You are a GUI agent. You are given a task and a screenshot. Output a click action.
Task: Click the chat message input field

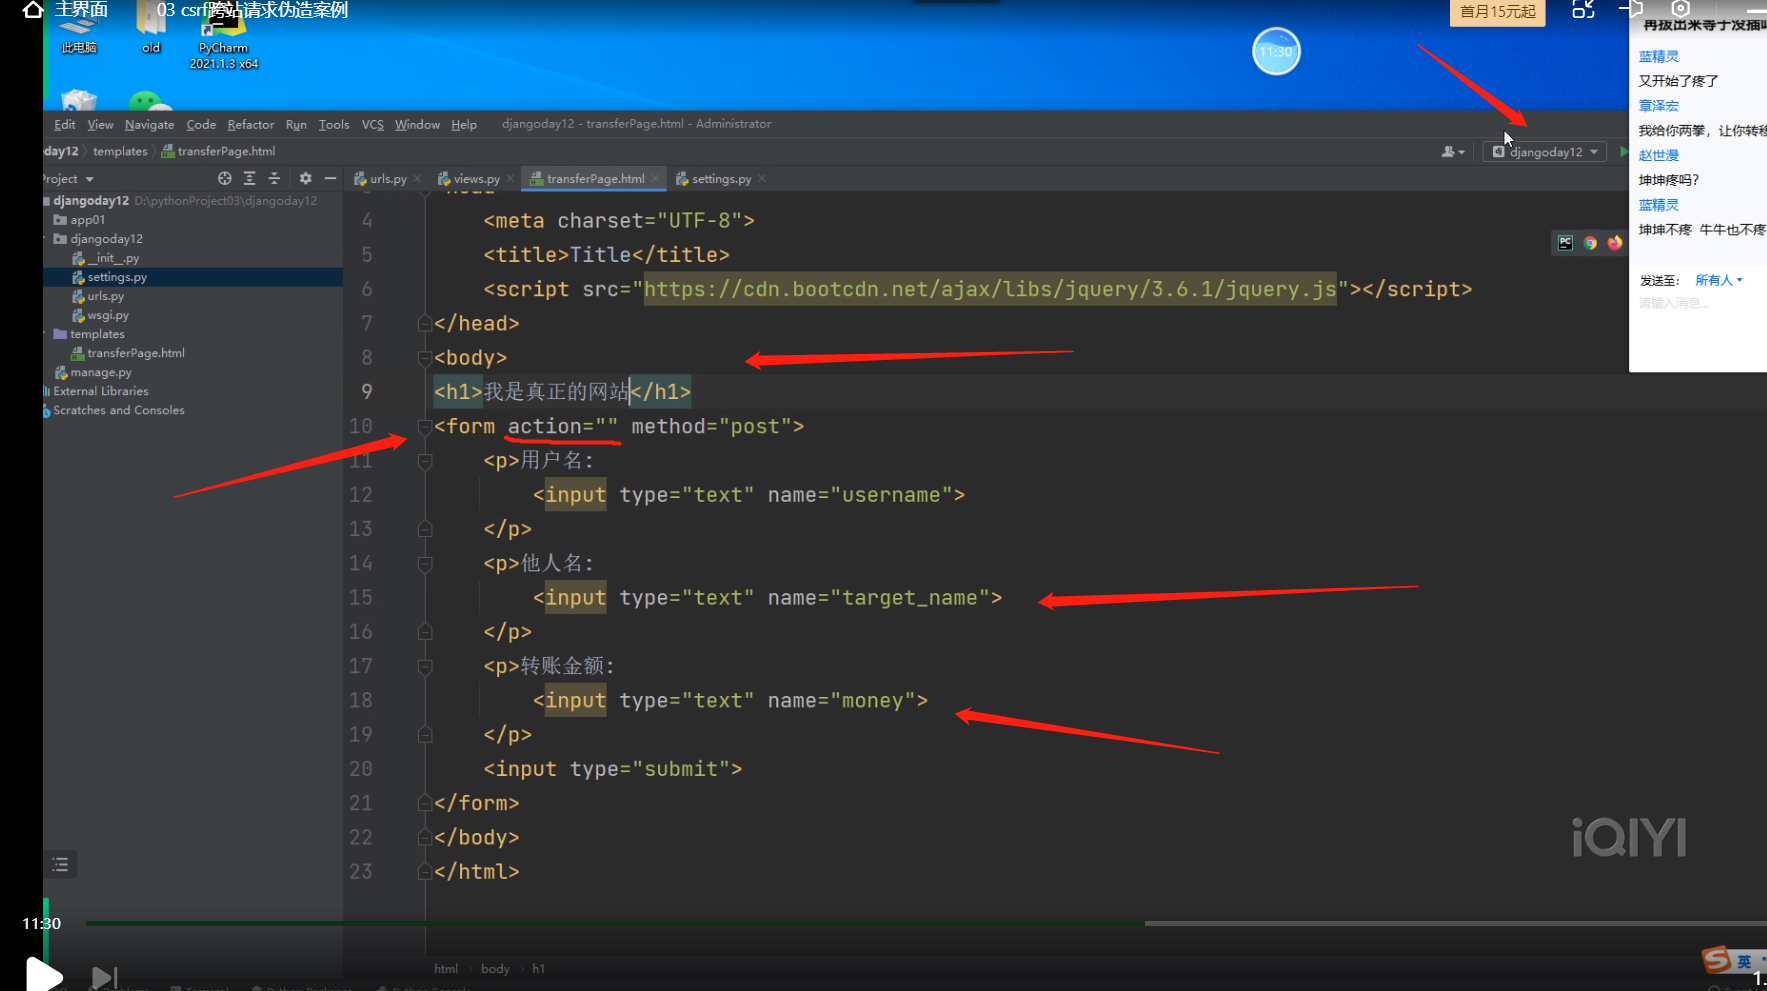tap(1700, 303)
